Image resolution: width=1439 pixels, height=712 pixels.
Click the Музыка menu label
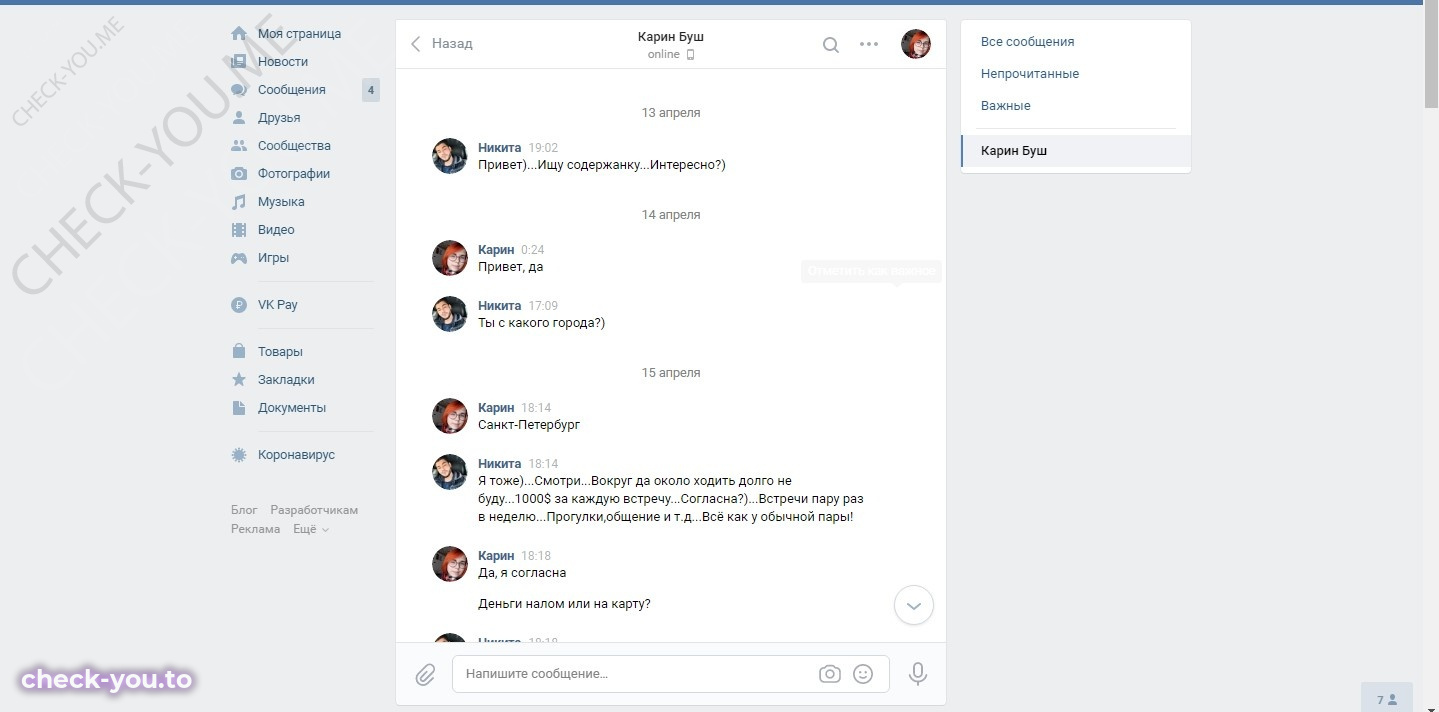tap(282, 202)
